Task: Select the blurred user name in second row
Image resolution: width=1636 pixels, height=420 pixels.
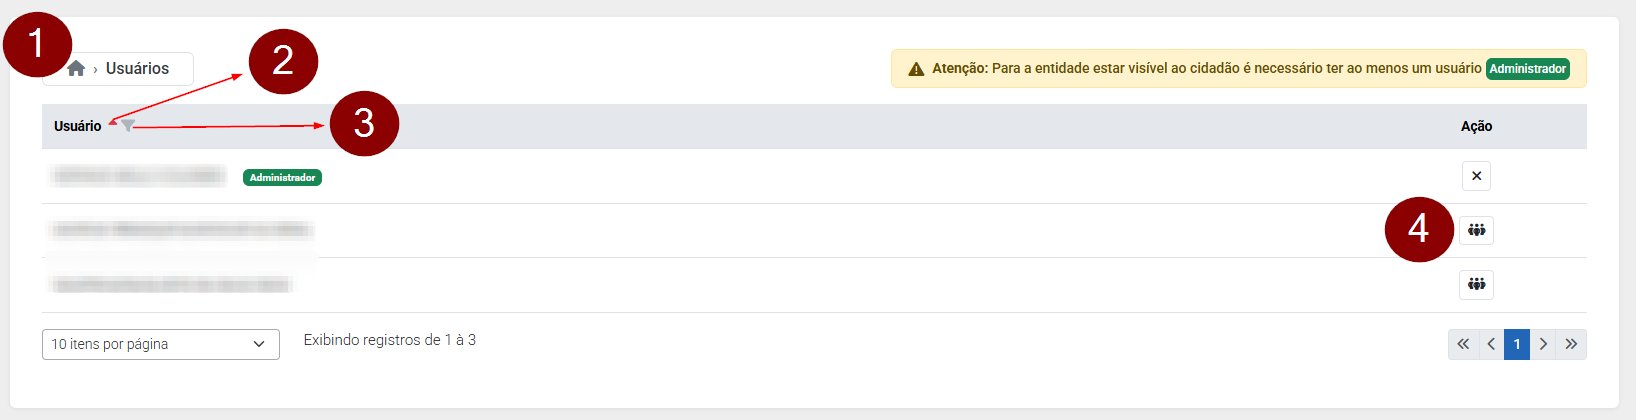Action: point(181,230)
